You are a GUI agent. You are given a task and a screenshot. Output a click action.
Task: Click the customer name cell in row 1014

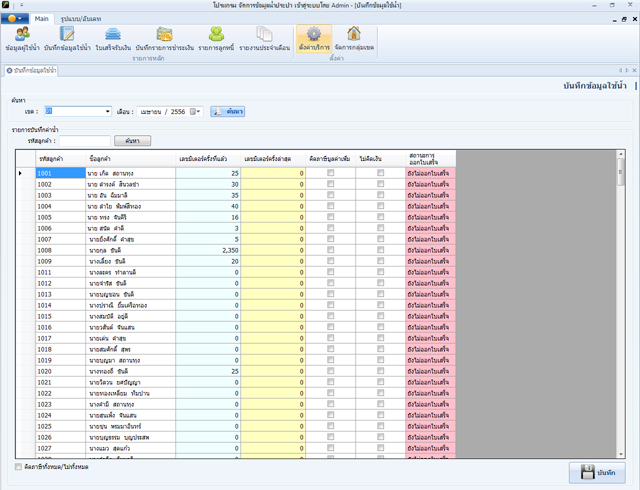click(x=131, y=305)
